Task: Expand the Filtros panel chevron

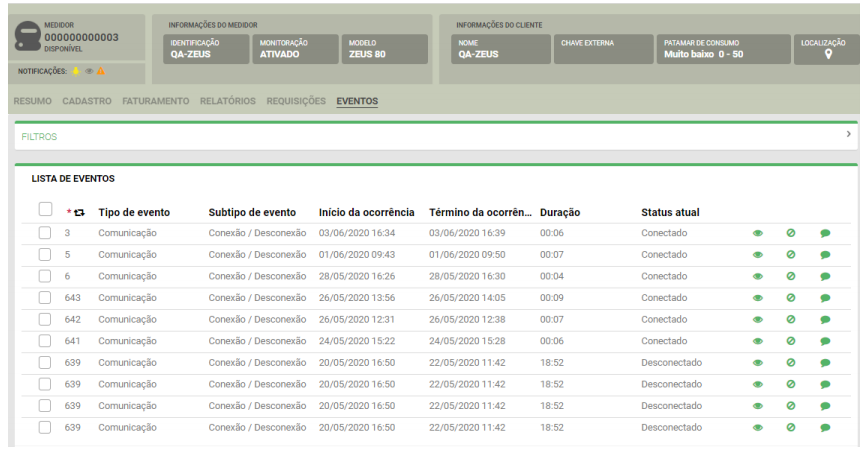Action: [848, 134]
